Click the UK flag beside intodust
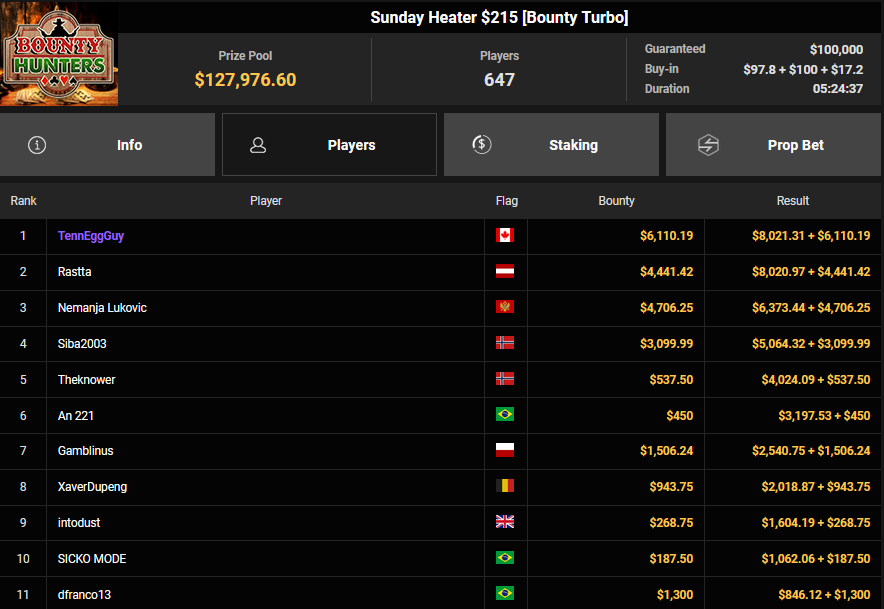The image size is (884, 609). pos(505,523)
